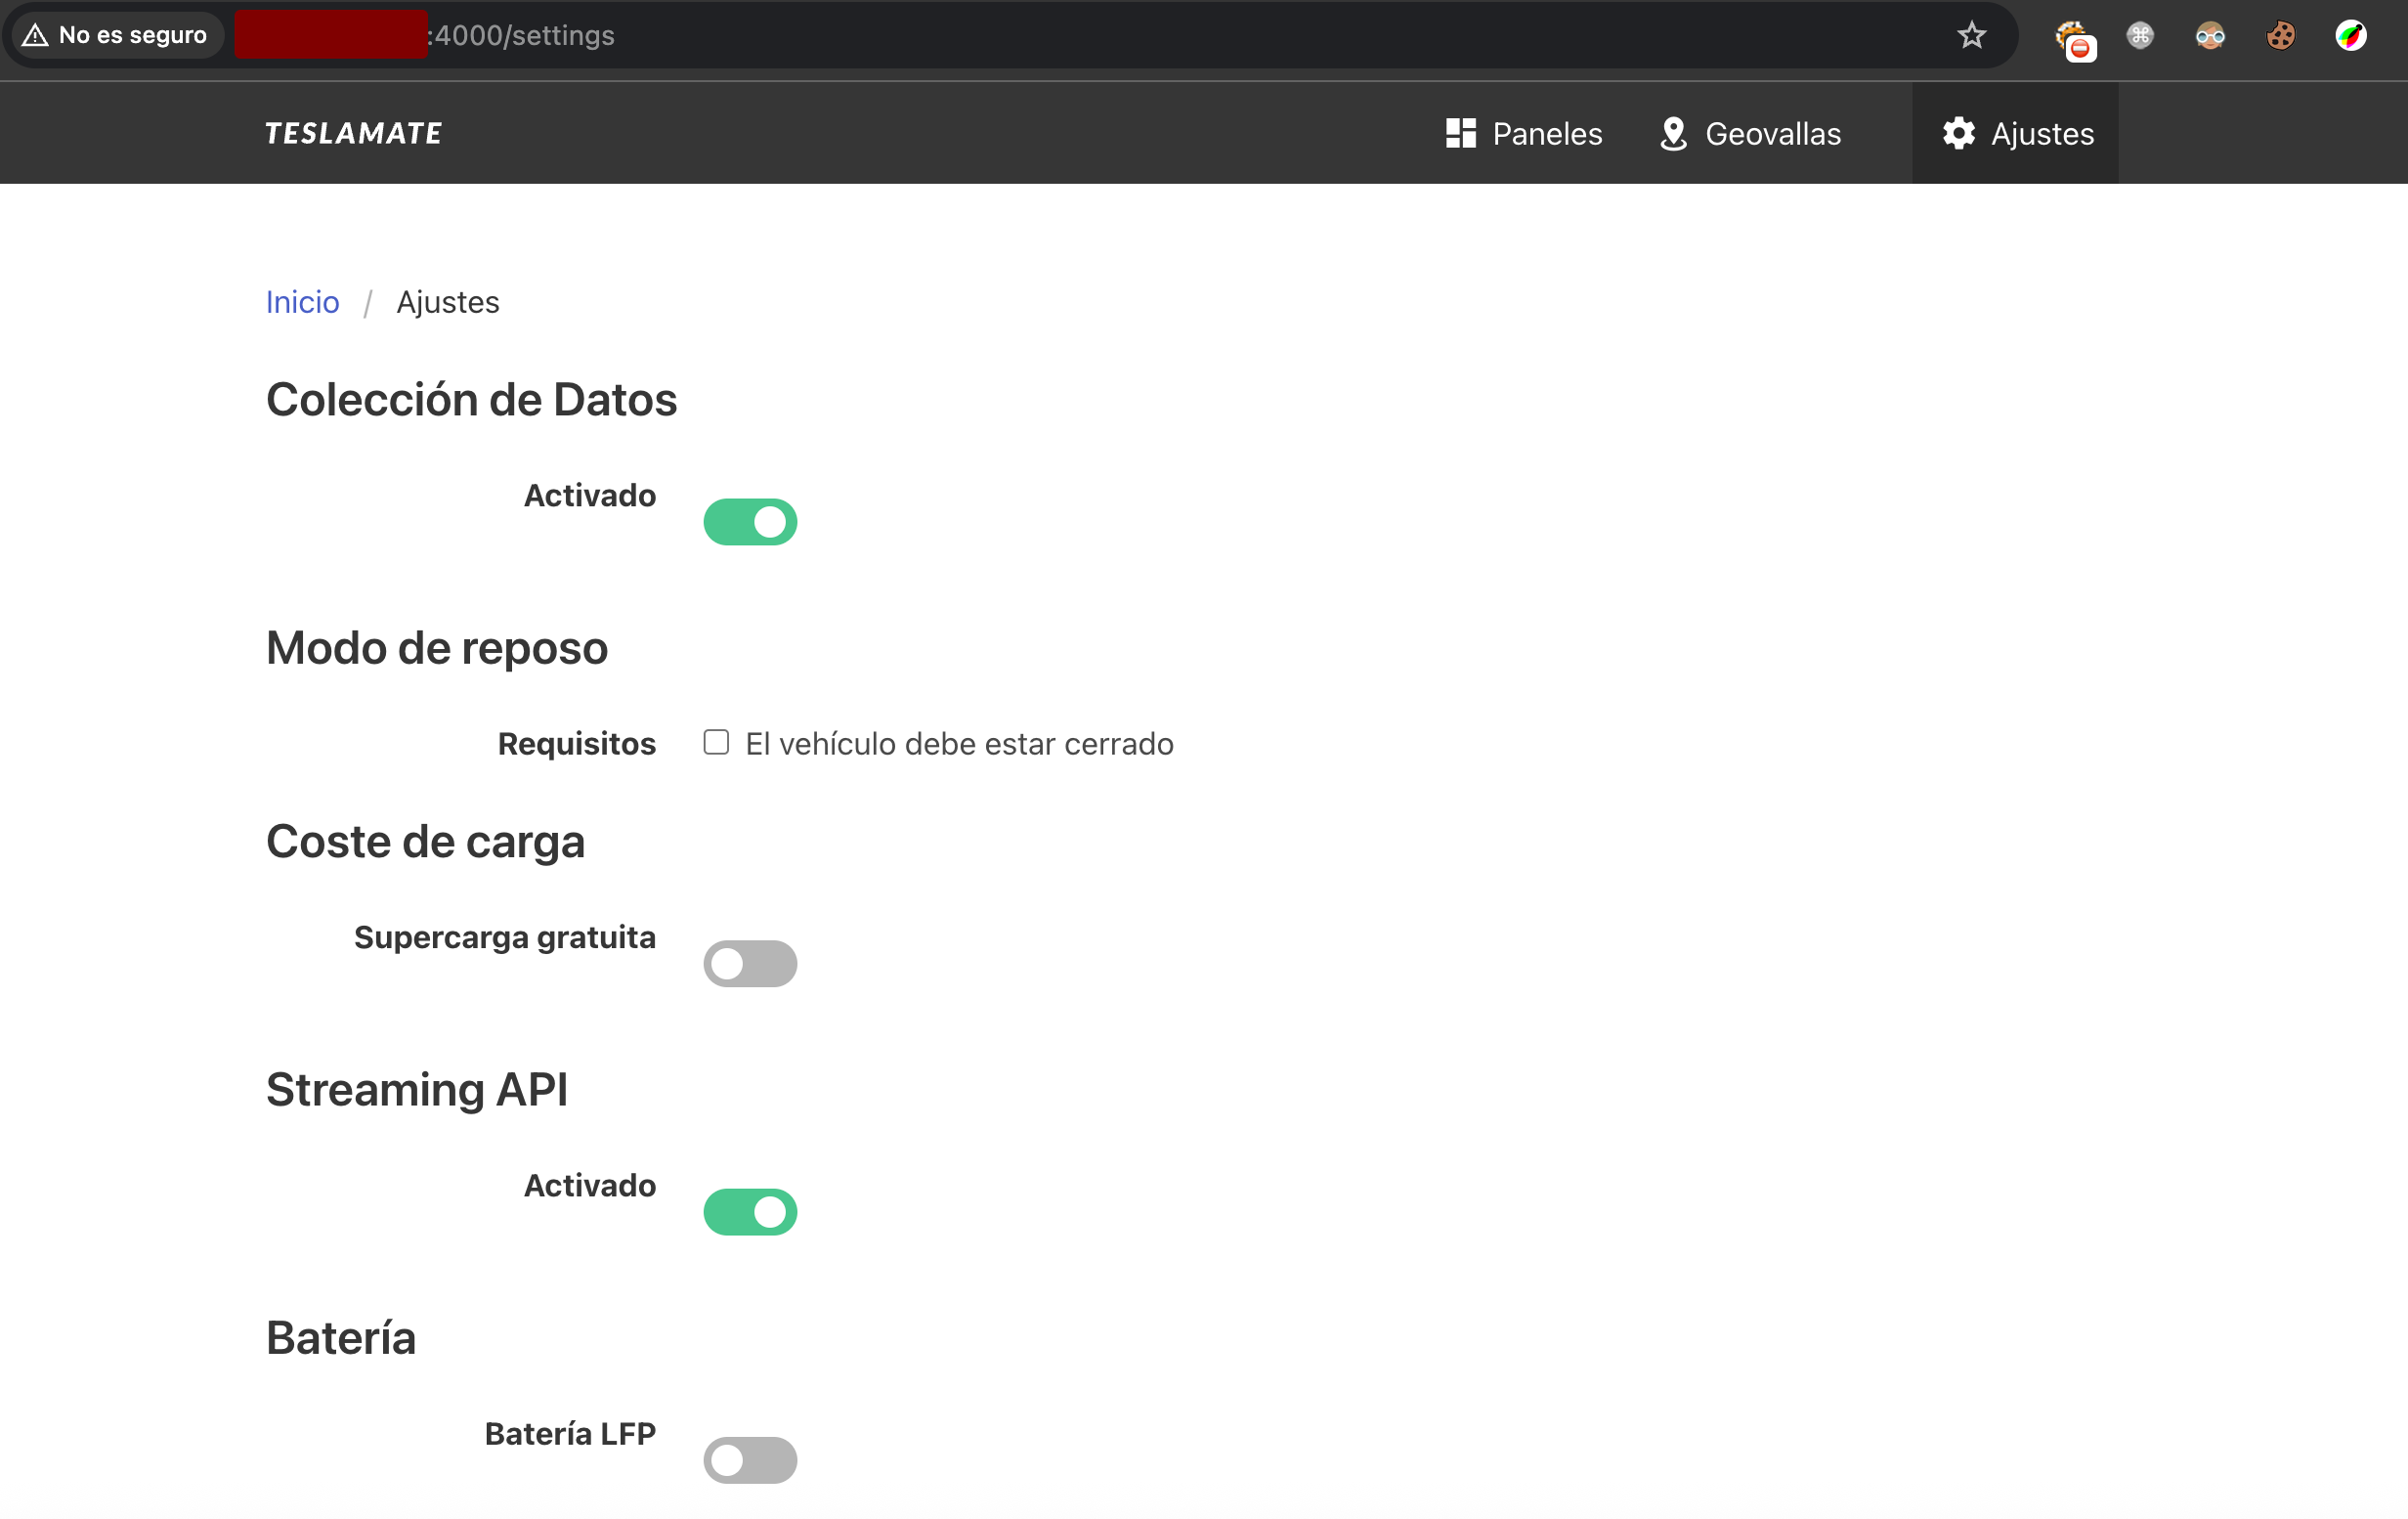
Task: Click the address bar URL
Action: point(520,35)
